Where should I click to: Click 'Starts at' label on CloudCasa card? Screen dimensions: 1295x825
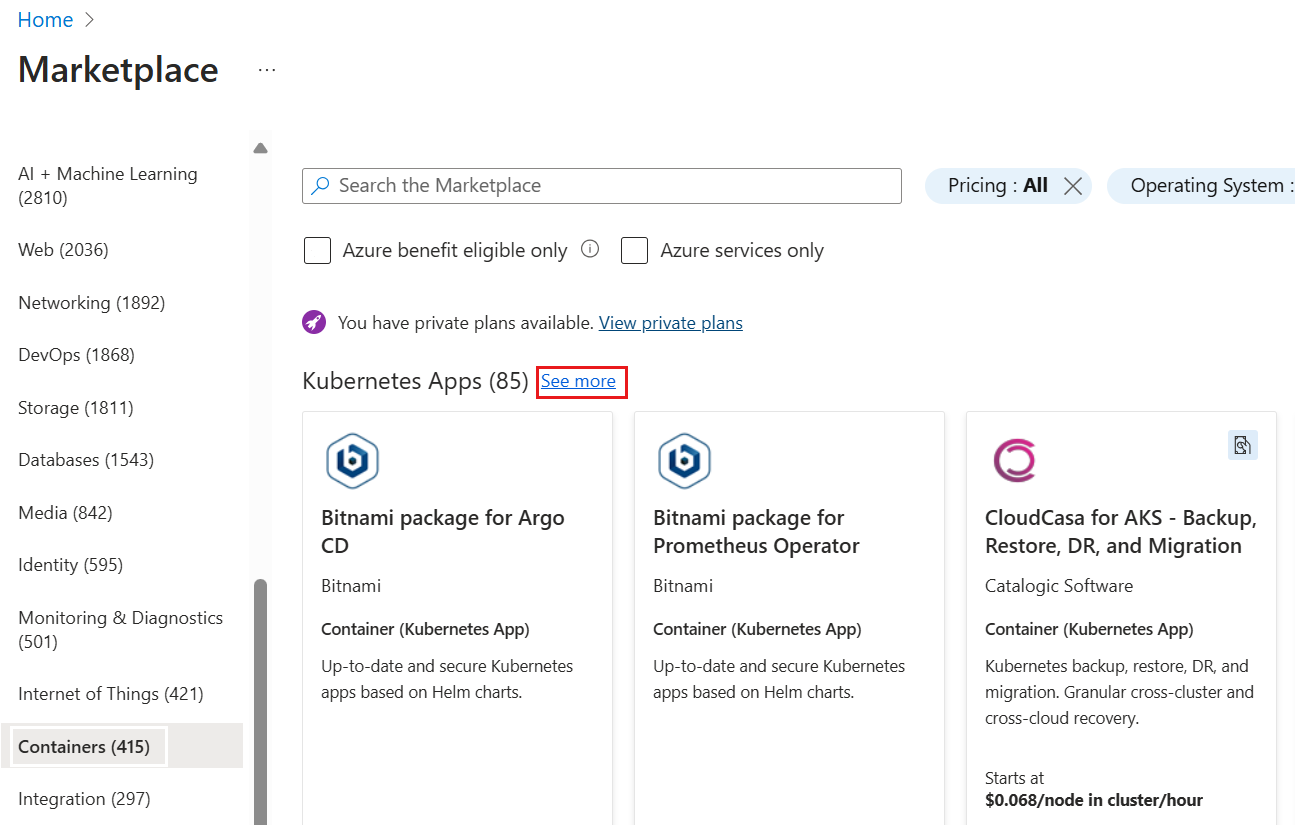point(1014,778)
